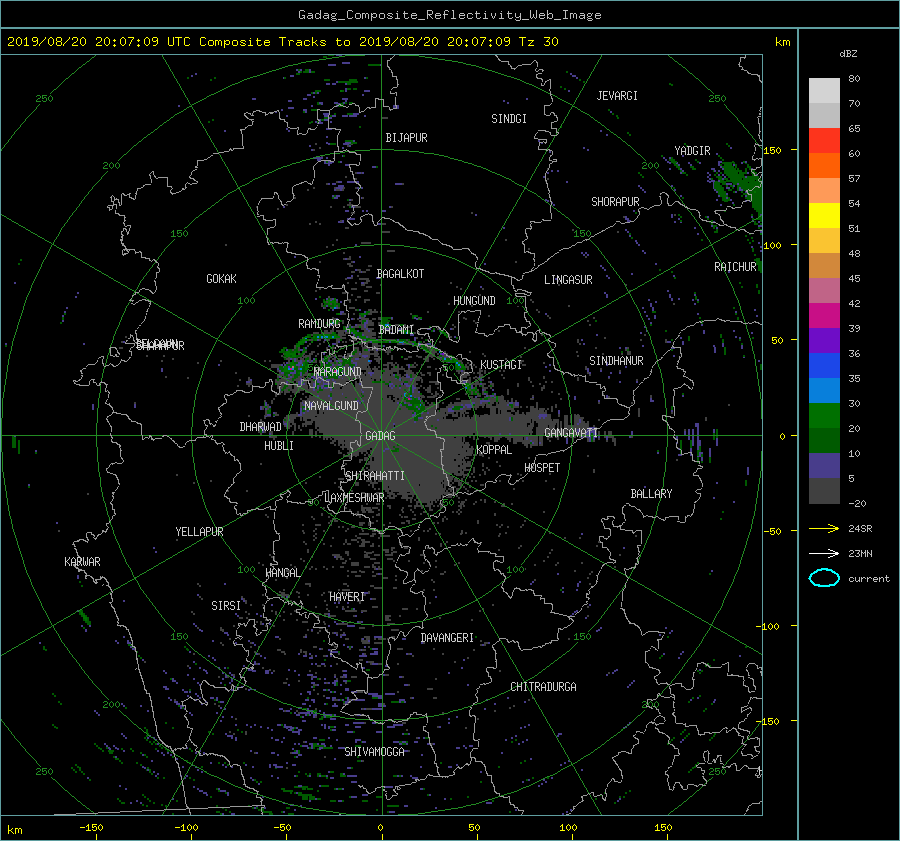
Task: Click the DHARWAD city label
Action: 261,427
